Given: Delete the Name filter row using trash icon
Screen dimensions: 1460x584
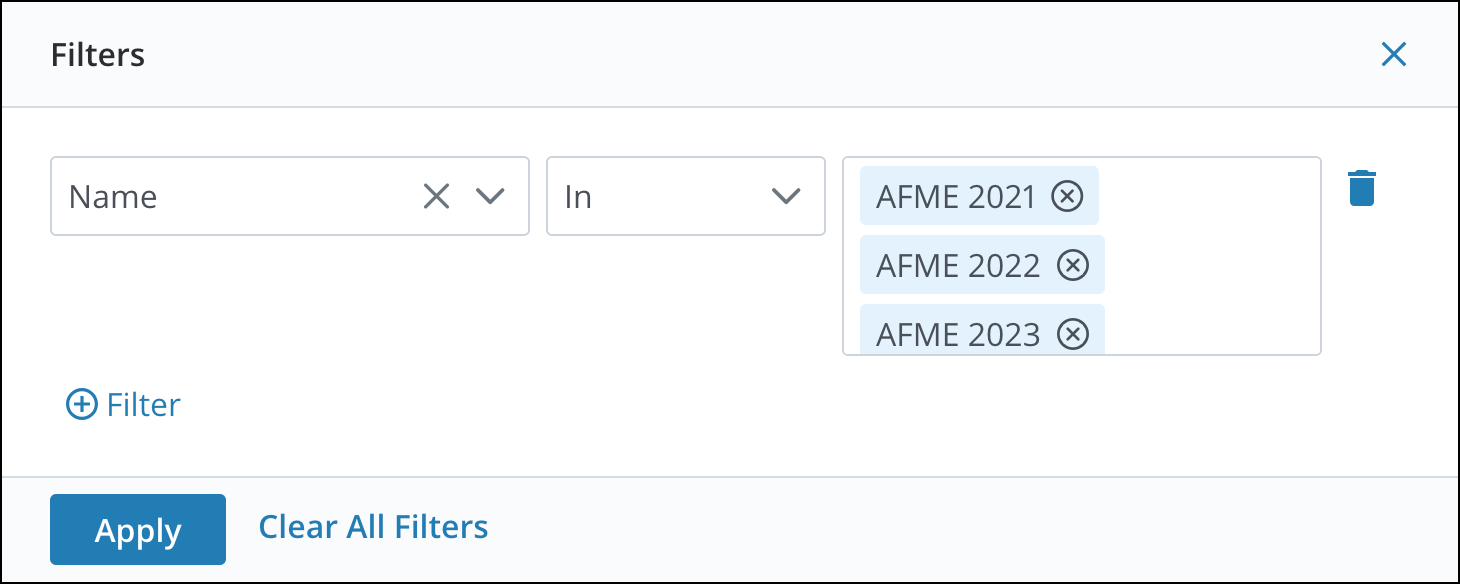Looking at the screenshot, I should (x=1361, y=187).
